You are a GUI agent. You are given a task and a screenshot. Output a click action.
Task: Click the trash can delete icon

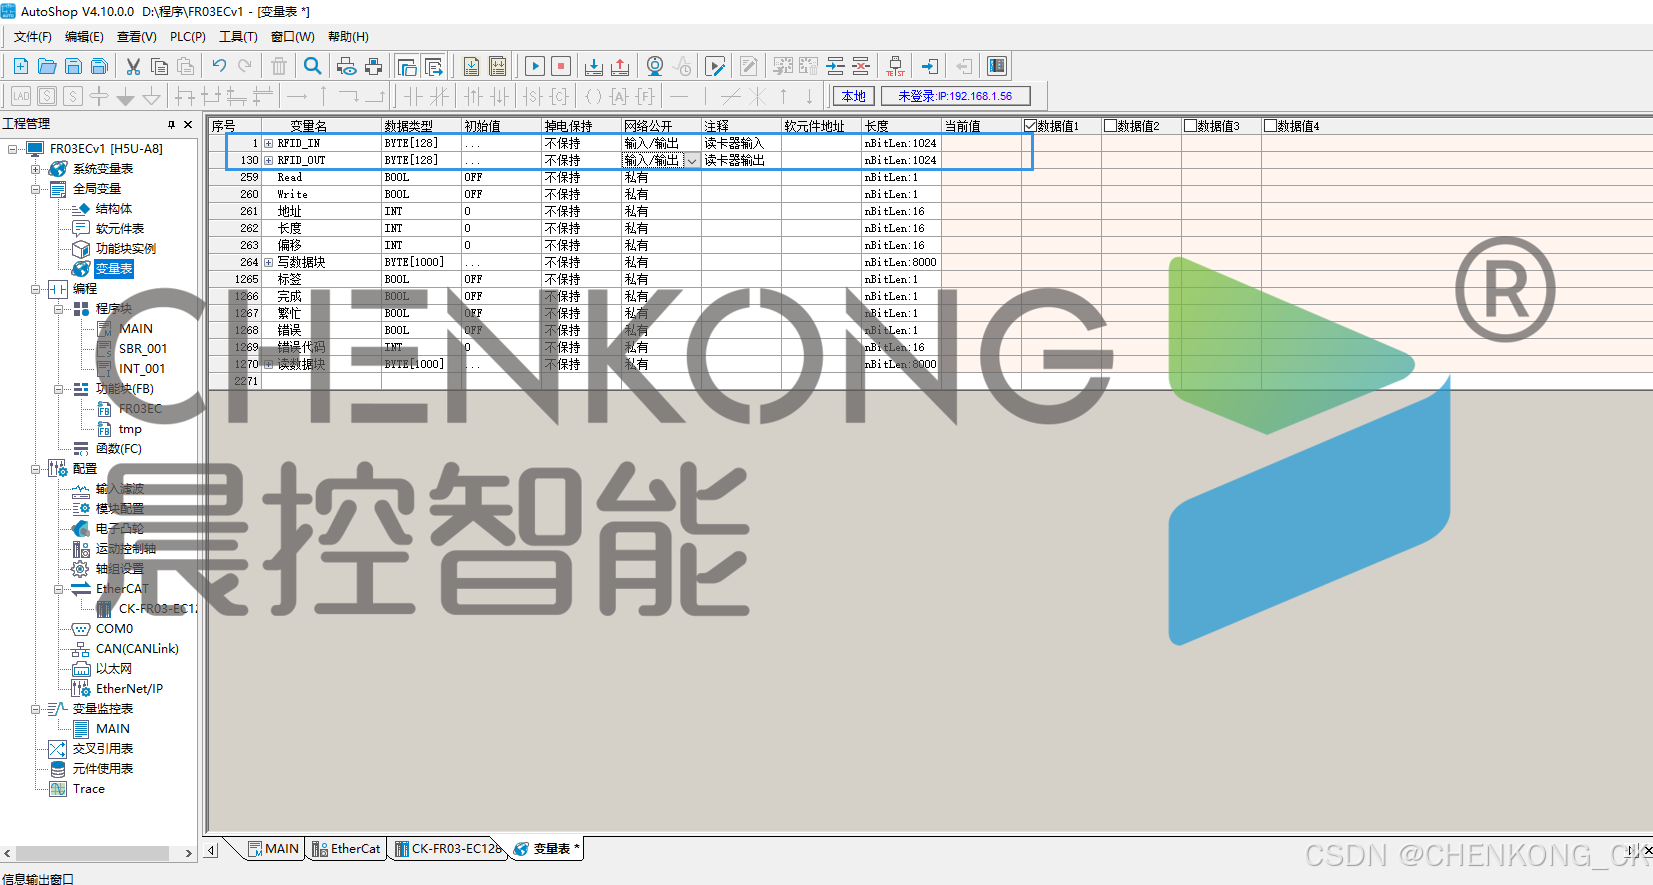[279, 66]
